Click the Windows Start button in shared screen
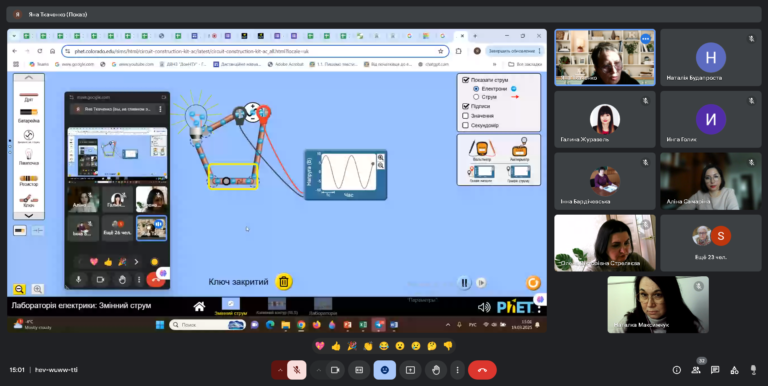This screenshot has width=768, height=386. click(160, 325)
